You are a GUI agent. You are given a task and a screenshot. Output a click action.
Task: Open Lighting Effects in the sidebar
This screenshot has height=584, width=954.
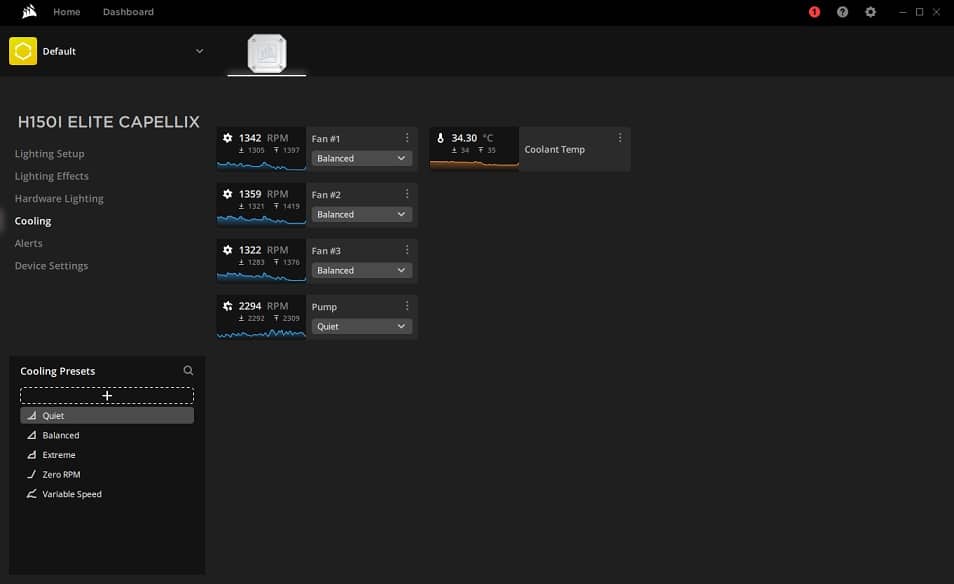coord(52,176)
